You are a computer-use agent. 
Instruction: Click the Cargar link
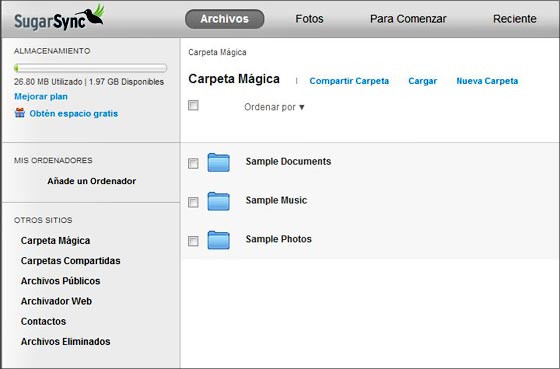(x=422, y=81)
